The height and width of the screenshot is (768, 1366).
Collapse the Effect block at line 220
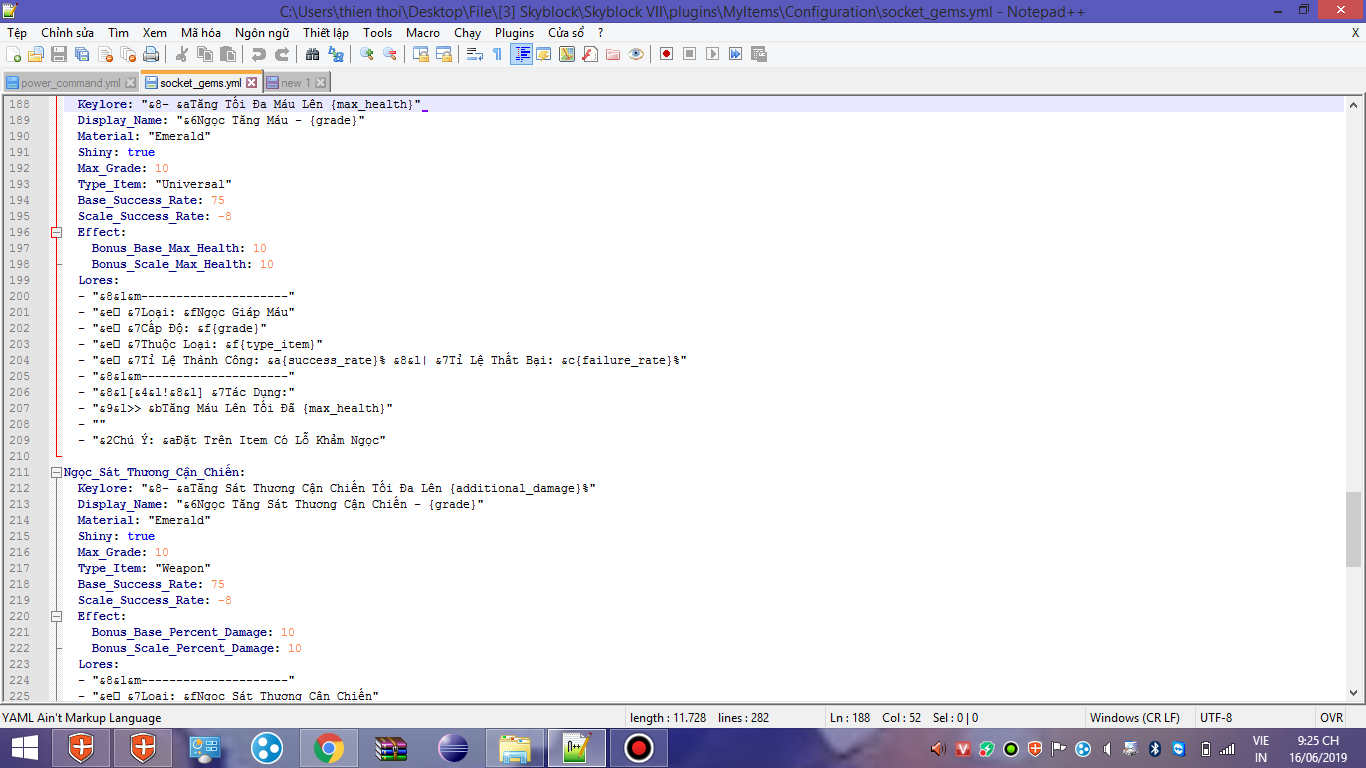coord(57,616)
